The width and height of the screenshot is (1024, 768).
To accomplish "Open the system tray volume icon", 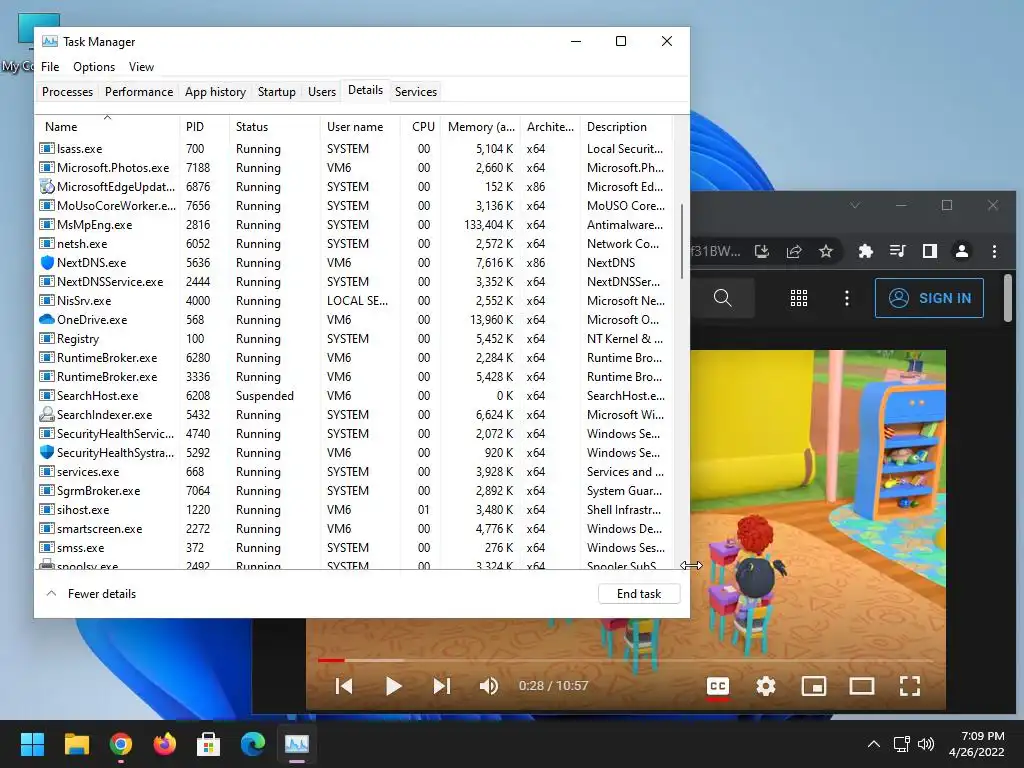I will pos(926,744).
